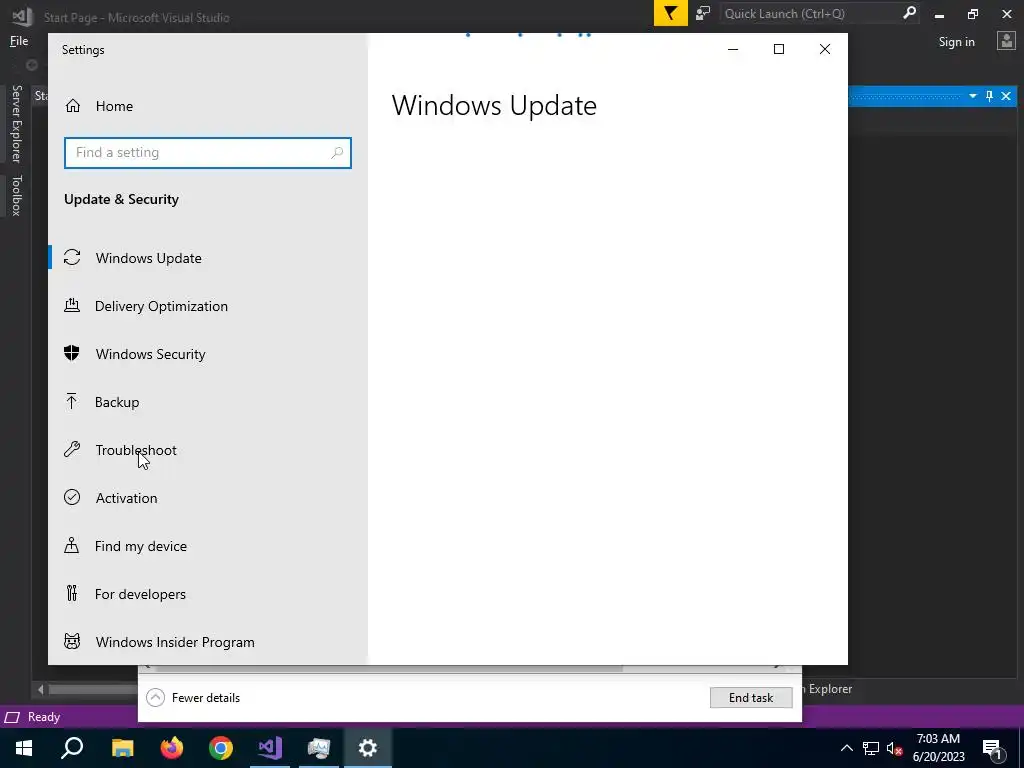Open the Troubleshoot page

coord(136,450)
